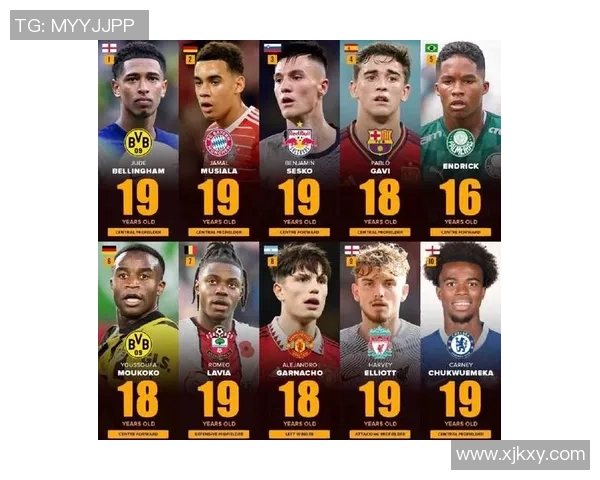Click the FC Barcelona crest on Gavi's card

(380, 141)
